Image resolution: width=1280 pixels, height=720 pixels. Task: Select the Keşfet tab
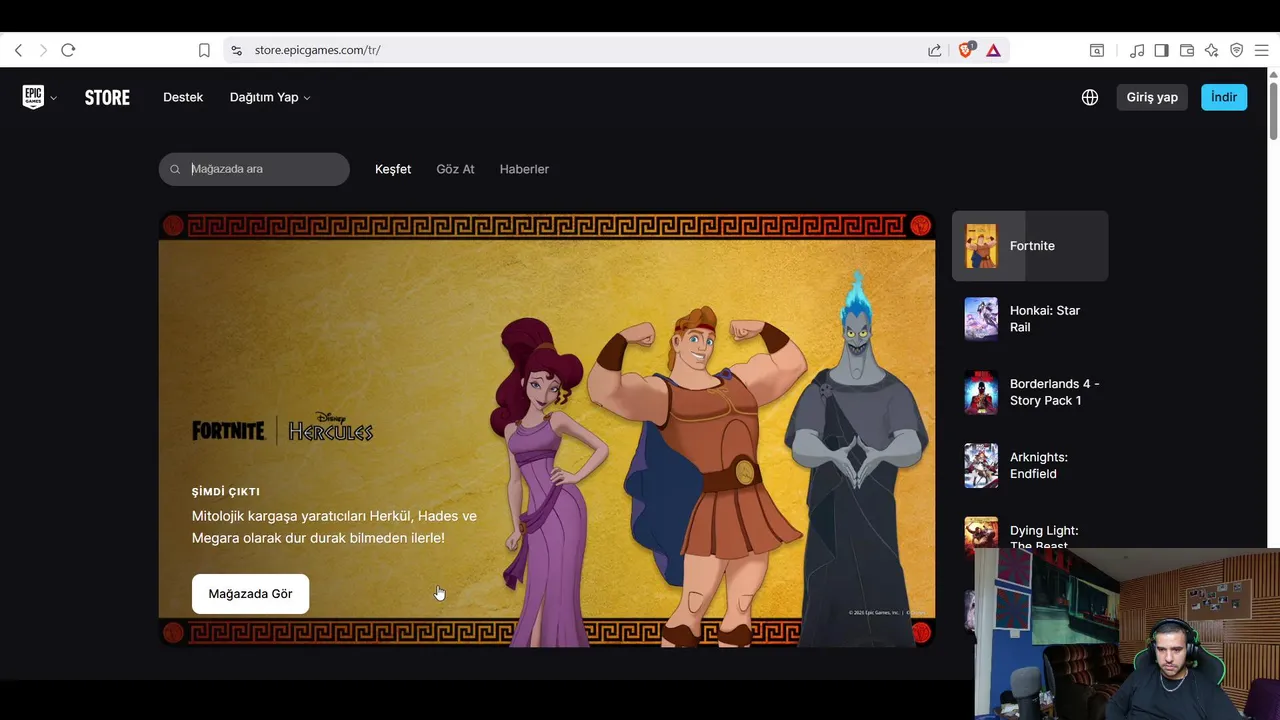tap(393, 169)
